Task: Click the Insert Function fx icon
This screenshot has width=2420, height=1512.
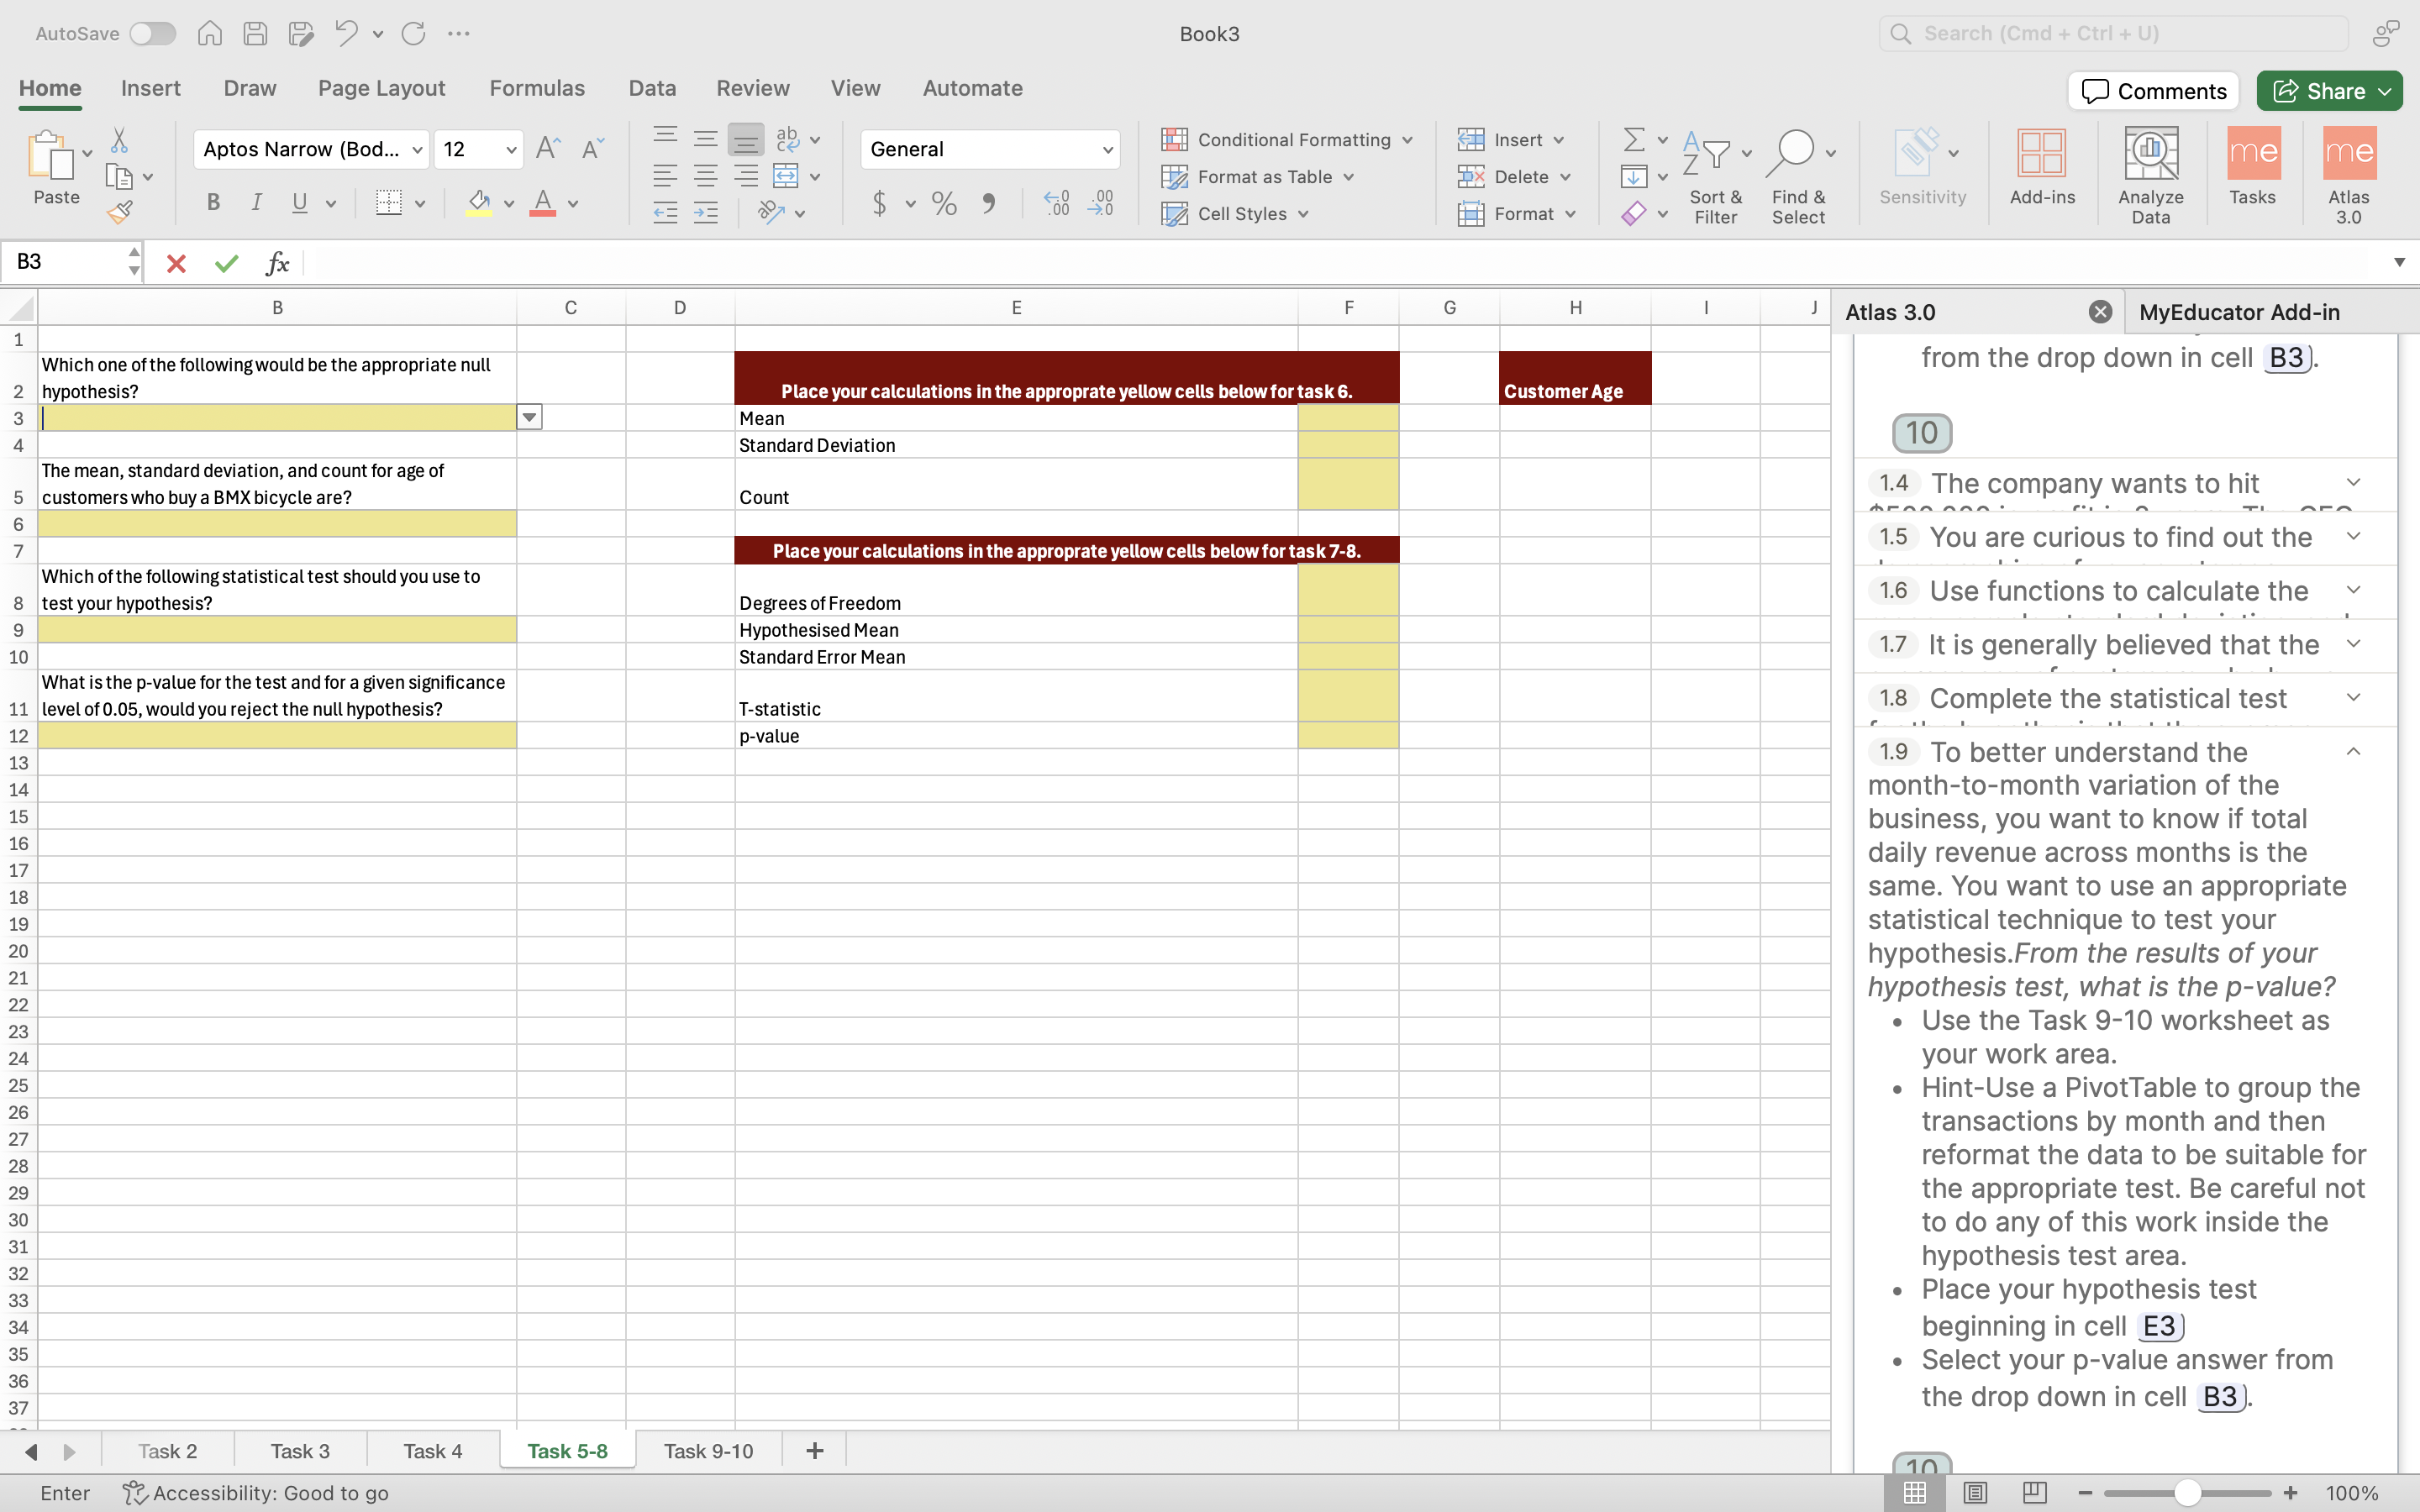Action: pyautogui.click(x=277, y=263)
